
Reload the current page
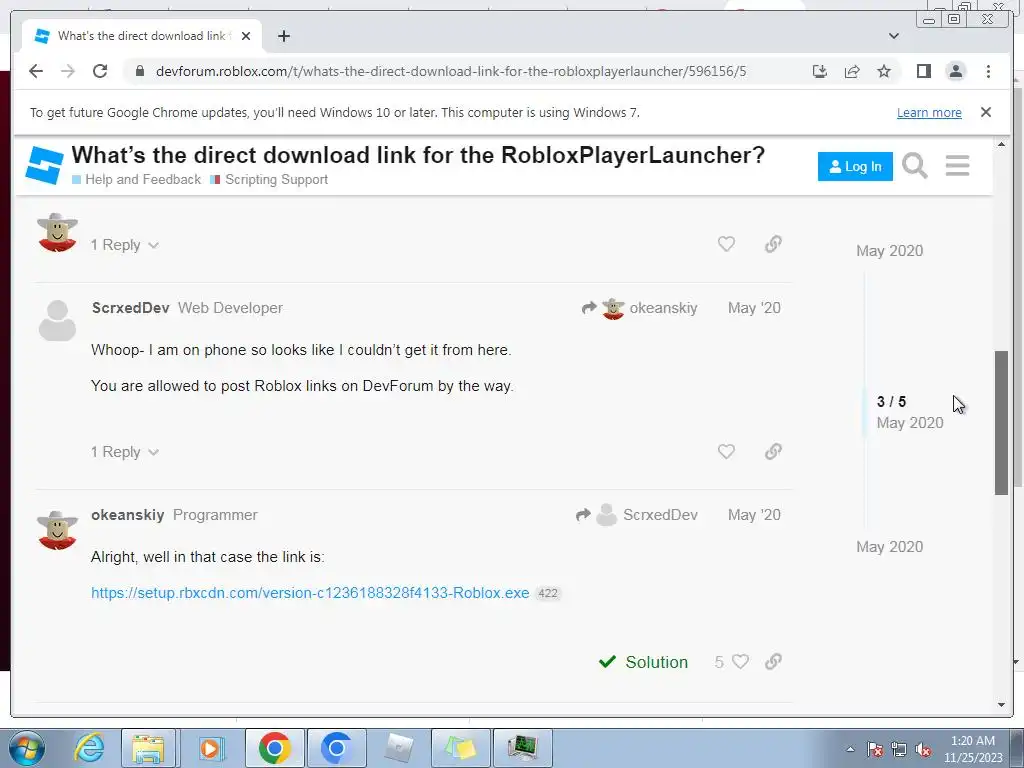pyautogui.click(x=100, y=71)
